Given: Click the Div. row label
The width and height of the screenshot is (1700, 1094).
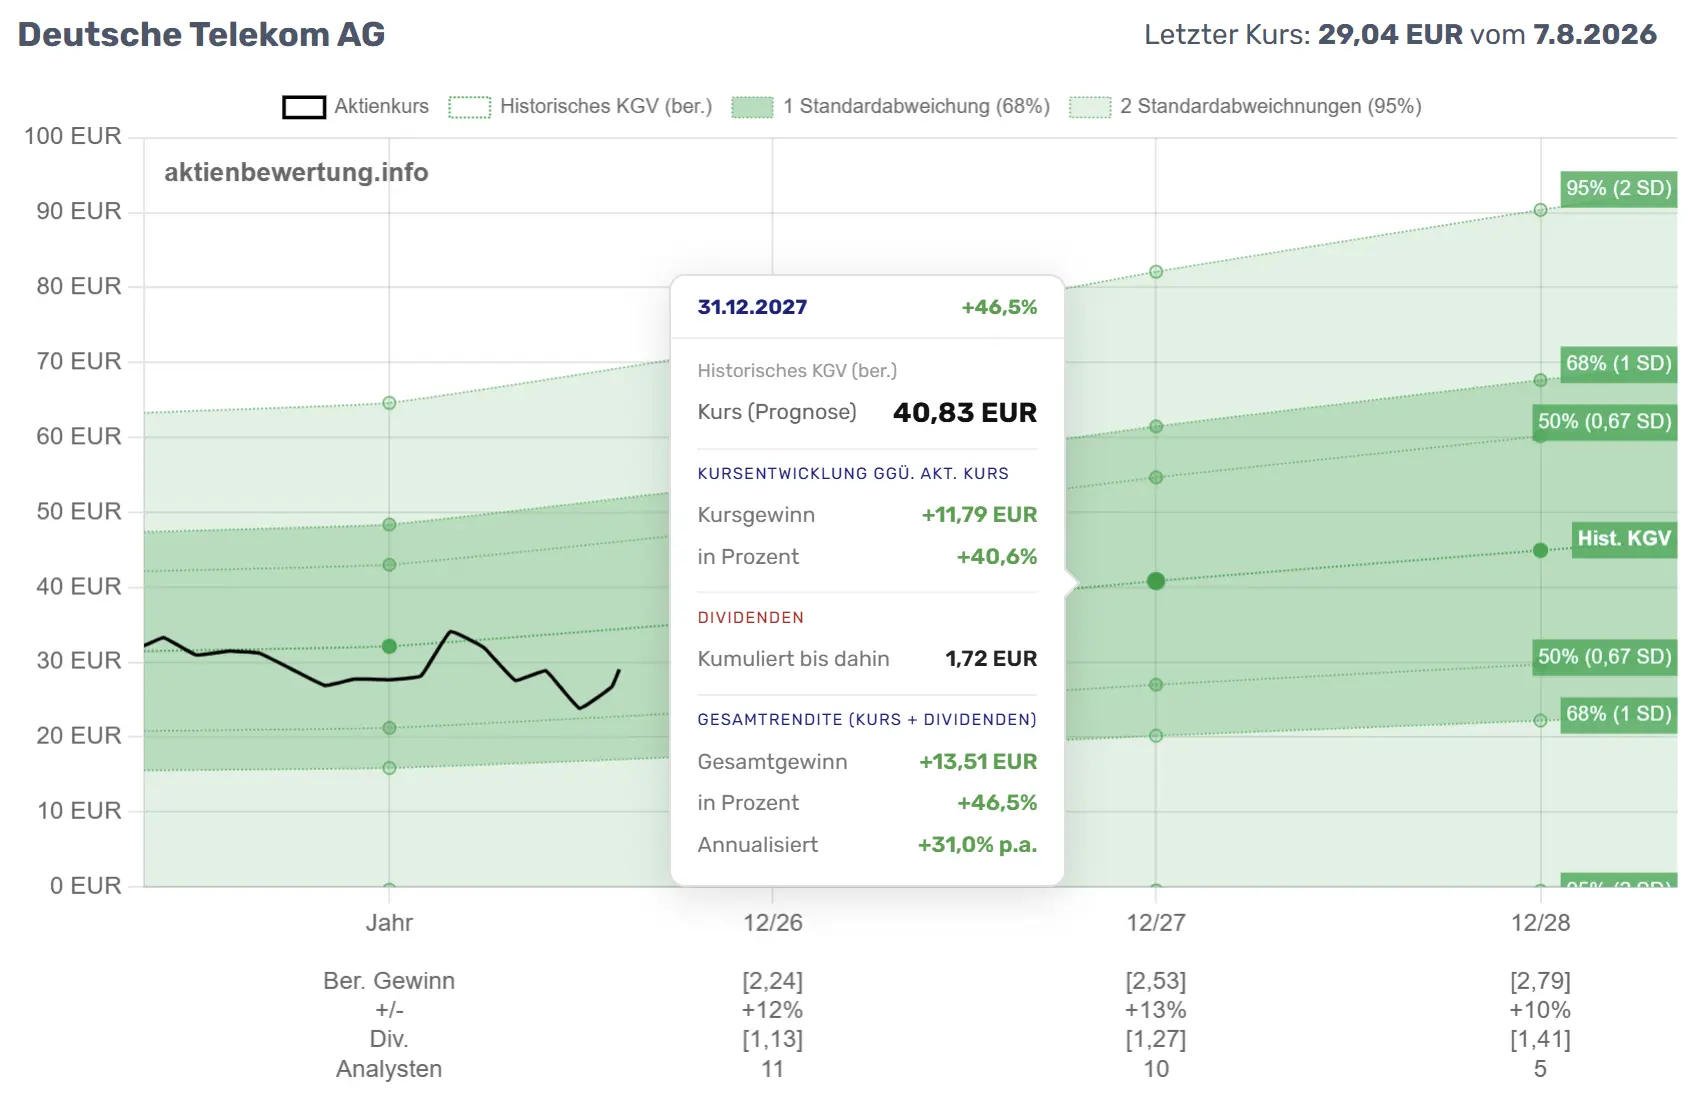Looking at the screenshot, I should pyautogui.click(x=389, y=1039).
